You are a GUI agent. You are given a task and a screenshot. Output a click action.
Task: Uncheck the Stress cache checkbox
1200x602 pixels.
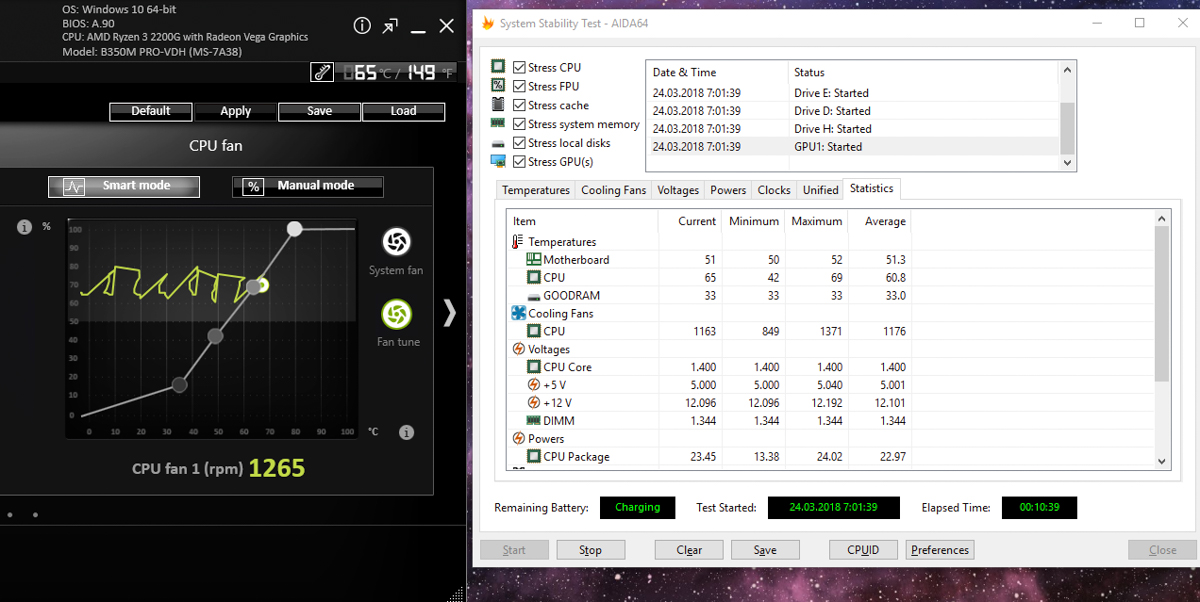pos(519,105)
